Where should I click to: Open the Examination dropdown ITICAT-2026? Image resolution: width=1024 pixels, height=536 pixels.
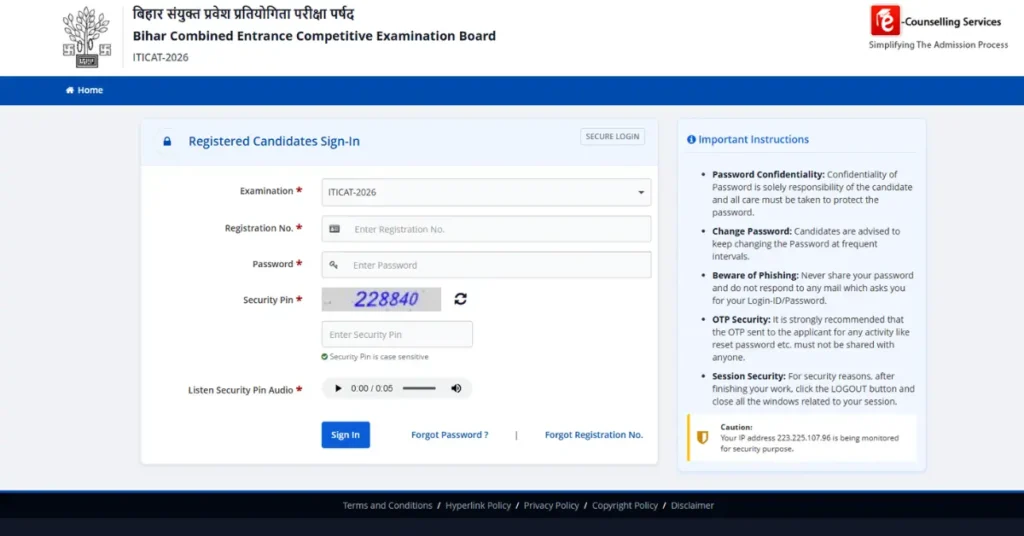(x=486, y=192)
